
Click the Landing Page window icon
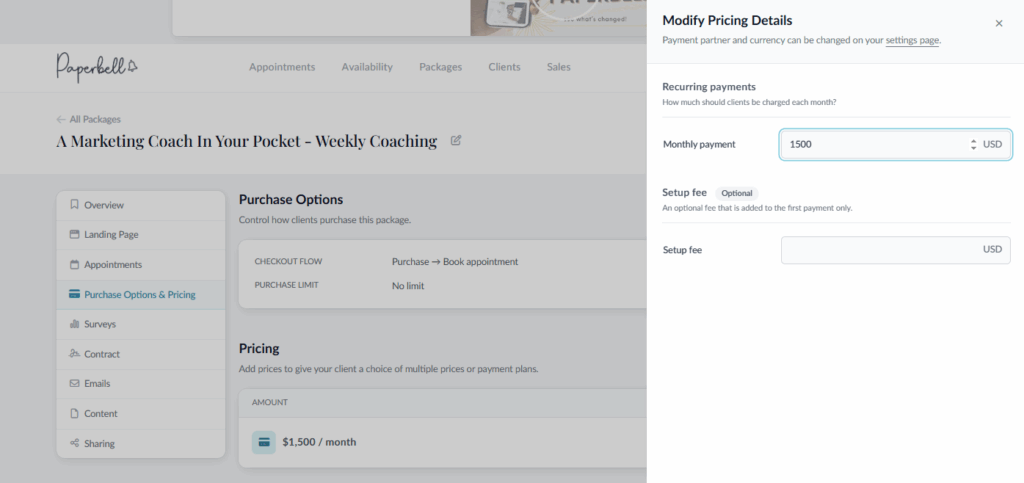coord(74,234)
